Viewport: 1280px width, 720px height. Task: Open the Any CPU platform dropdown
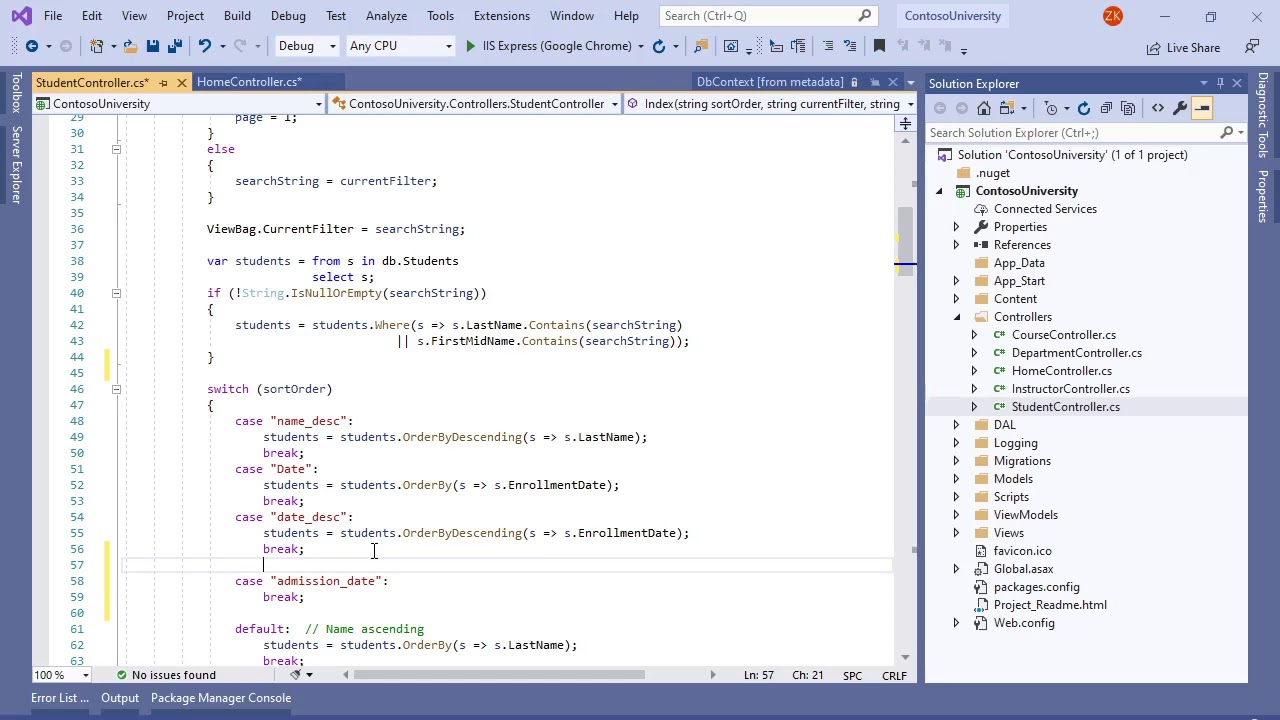tap(400, 46)
